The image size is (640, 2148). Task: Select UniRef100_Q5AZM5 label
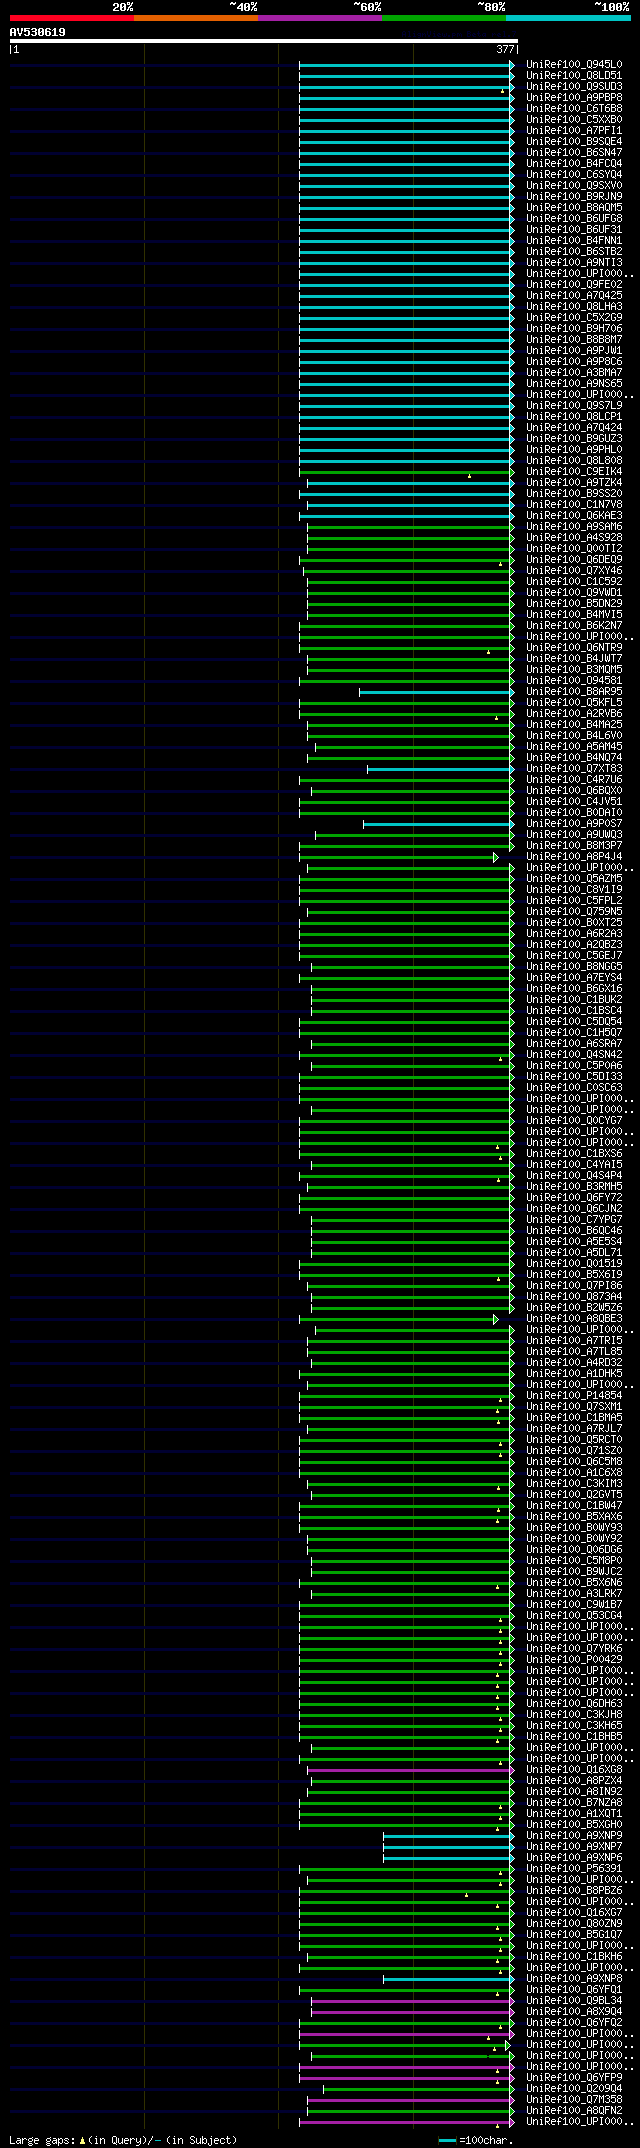point(574,878)
